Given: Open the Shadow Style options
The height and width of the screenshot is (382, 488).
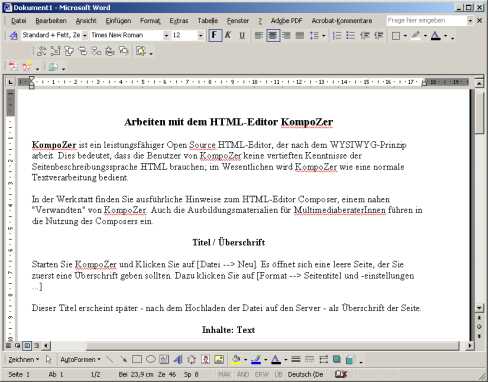Looking at the screenshot, I should coord(337,359).
